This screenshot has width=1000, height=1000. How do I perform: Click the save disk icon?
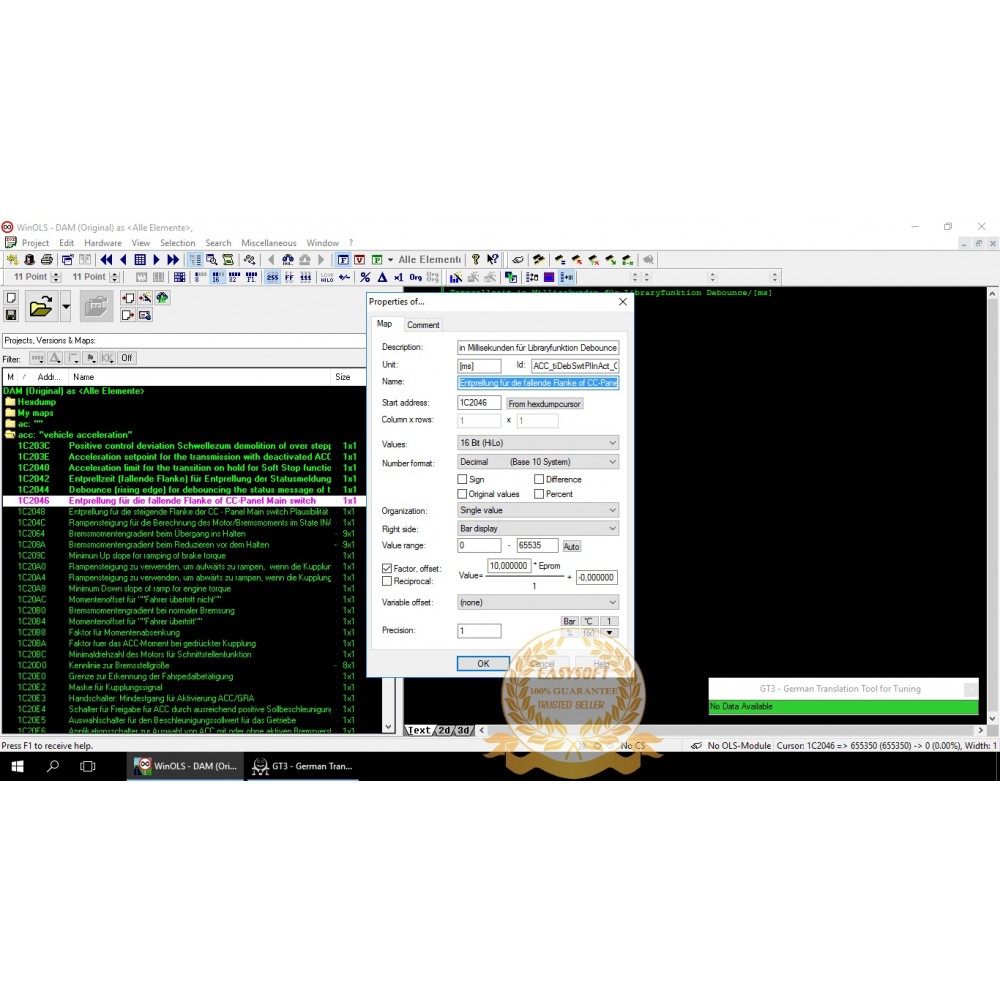point(11,315)
